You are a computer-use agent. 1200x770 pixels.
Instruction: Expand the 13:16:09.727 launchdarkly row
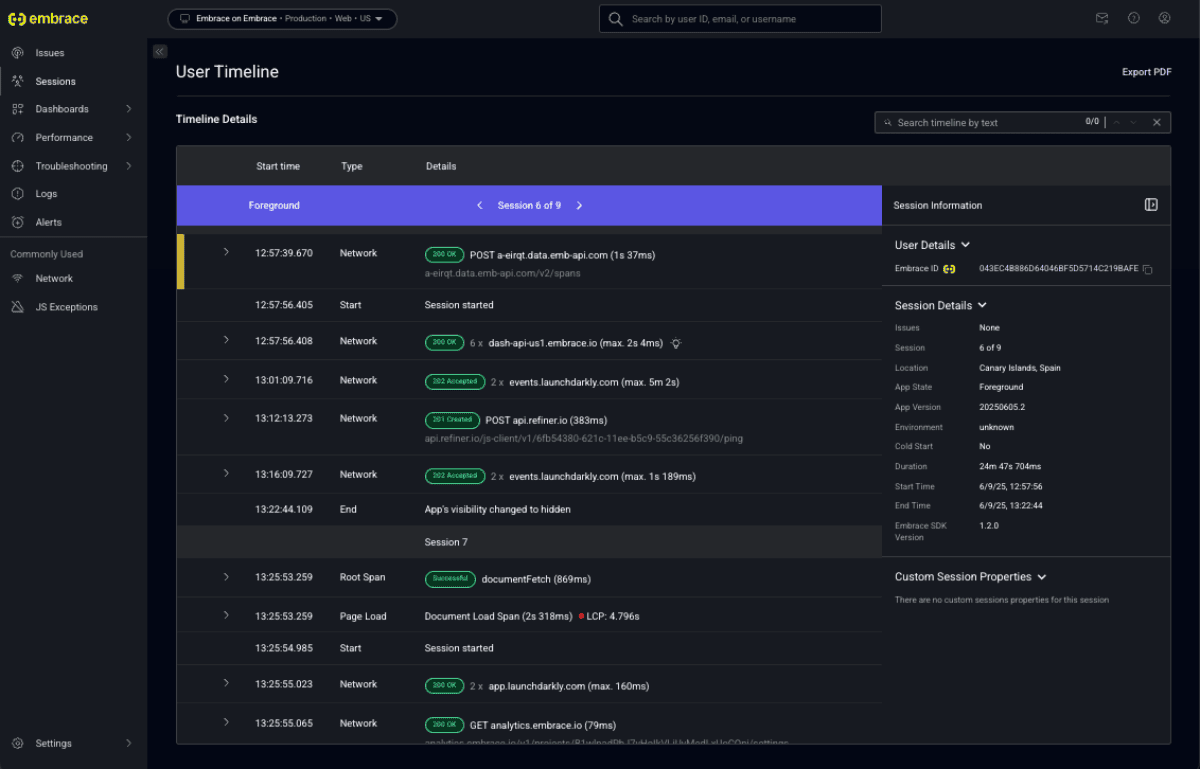226,474
